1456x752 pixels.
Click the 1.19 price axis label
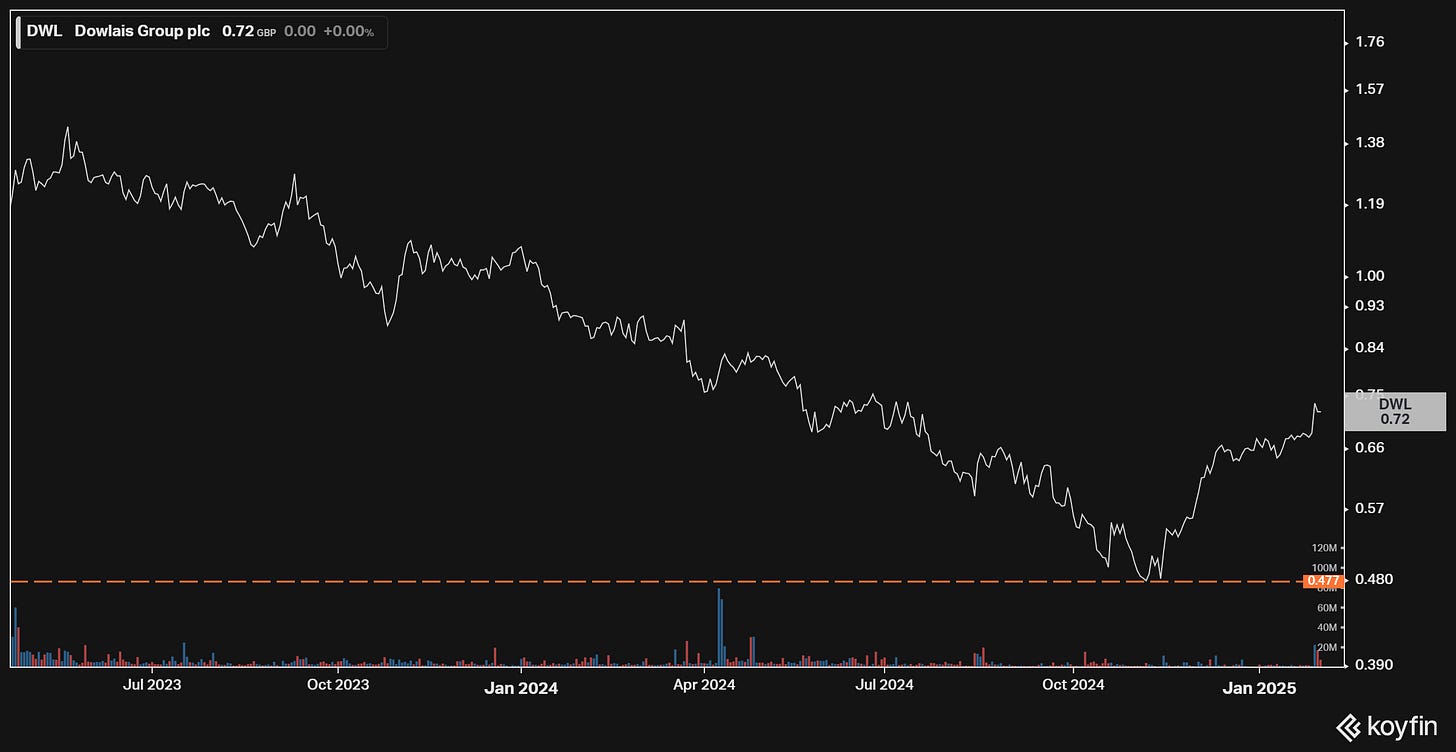[x=1369, y=204]
